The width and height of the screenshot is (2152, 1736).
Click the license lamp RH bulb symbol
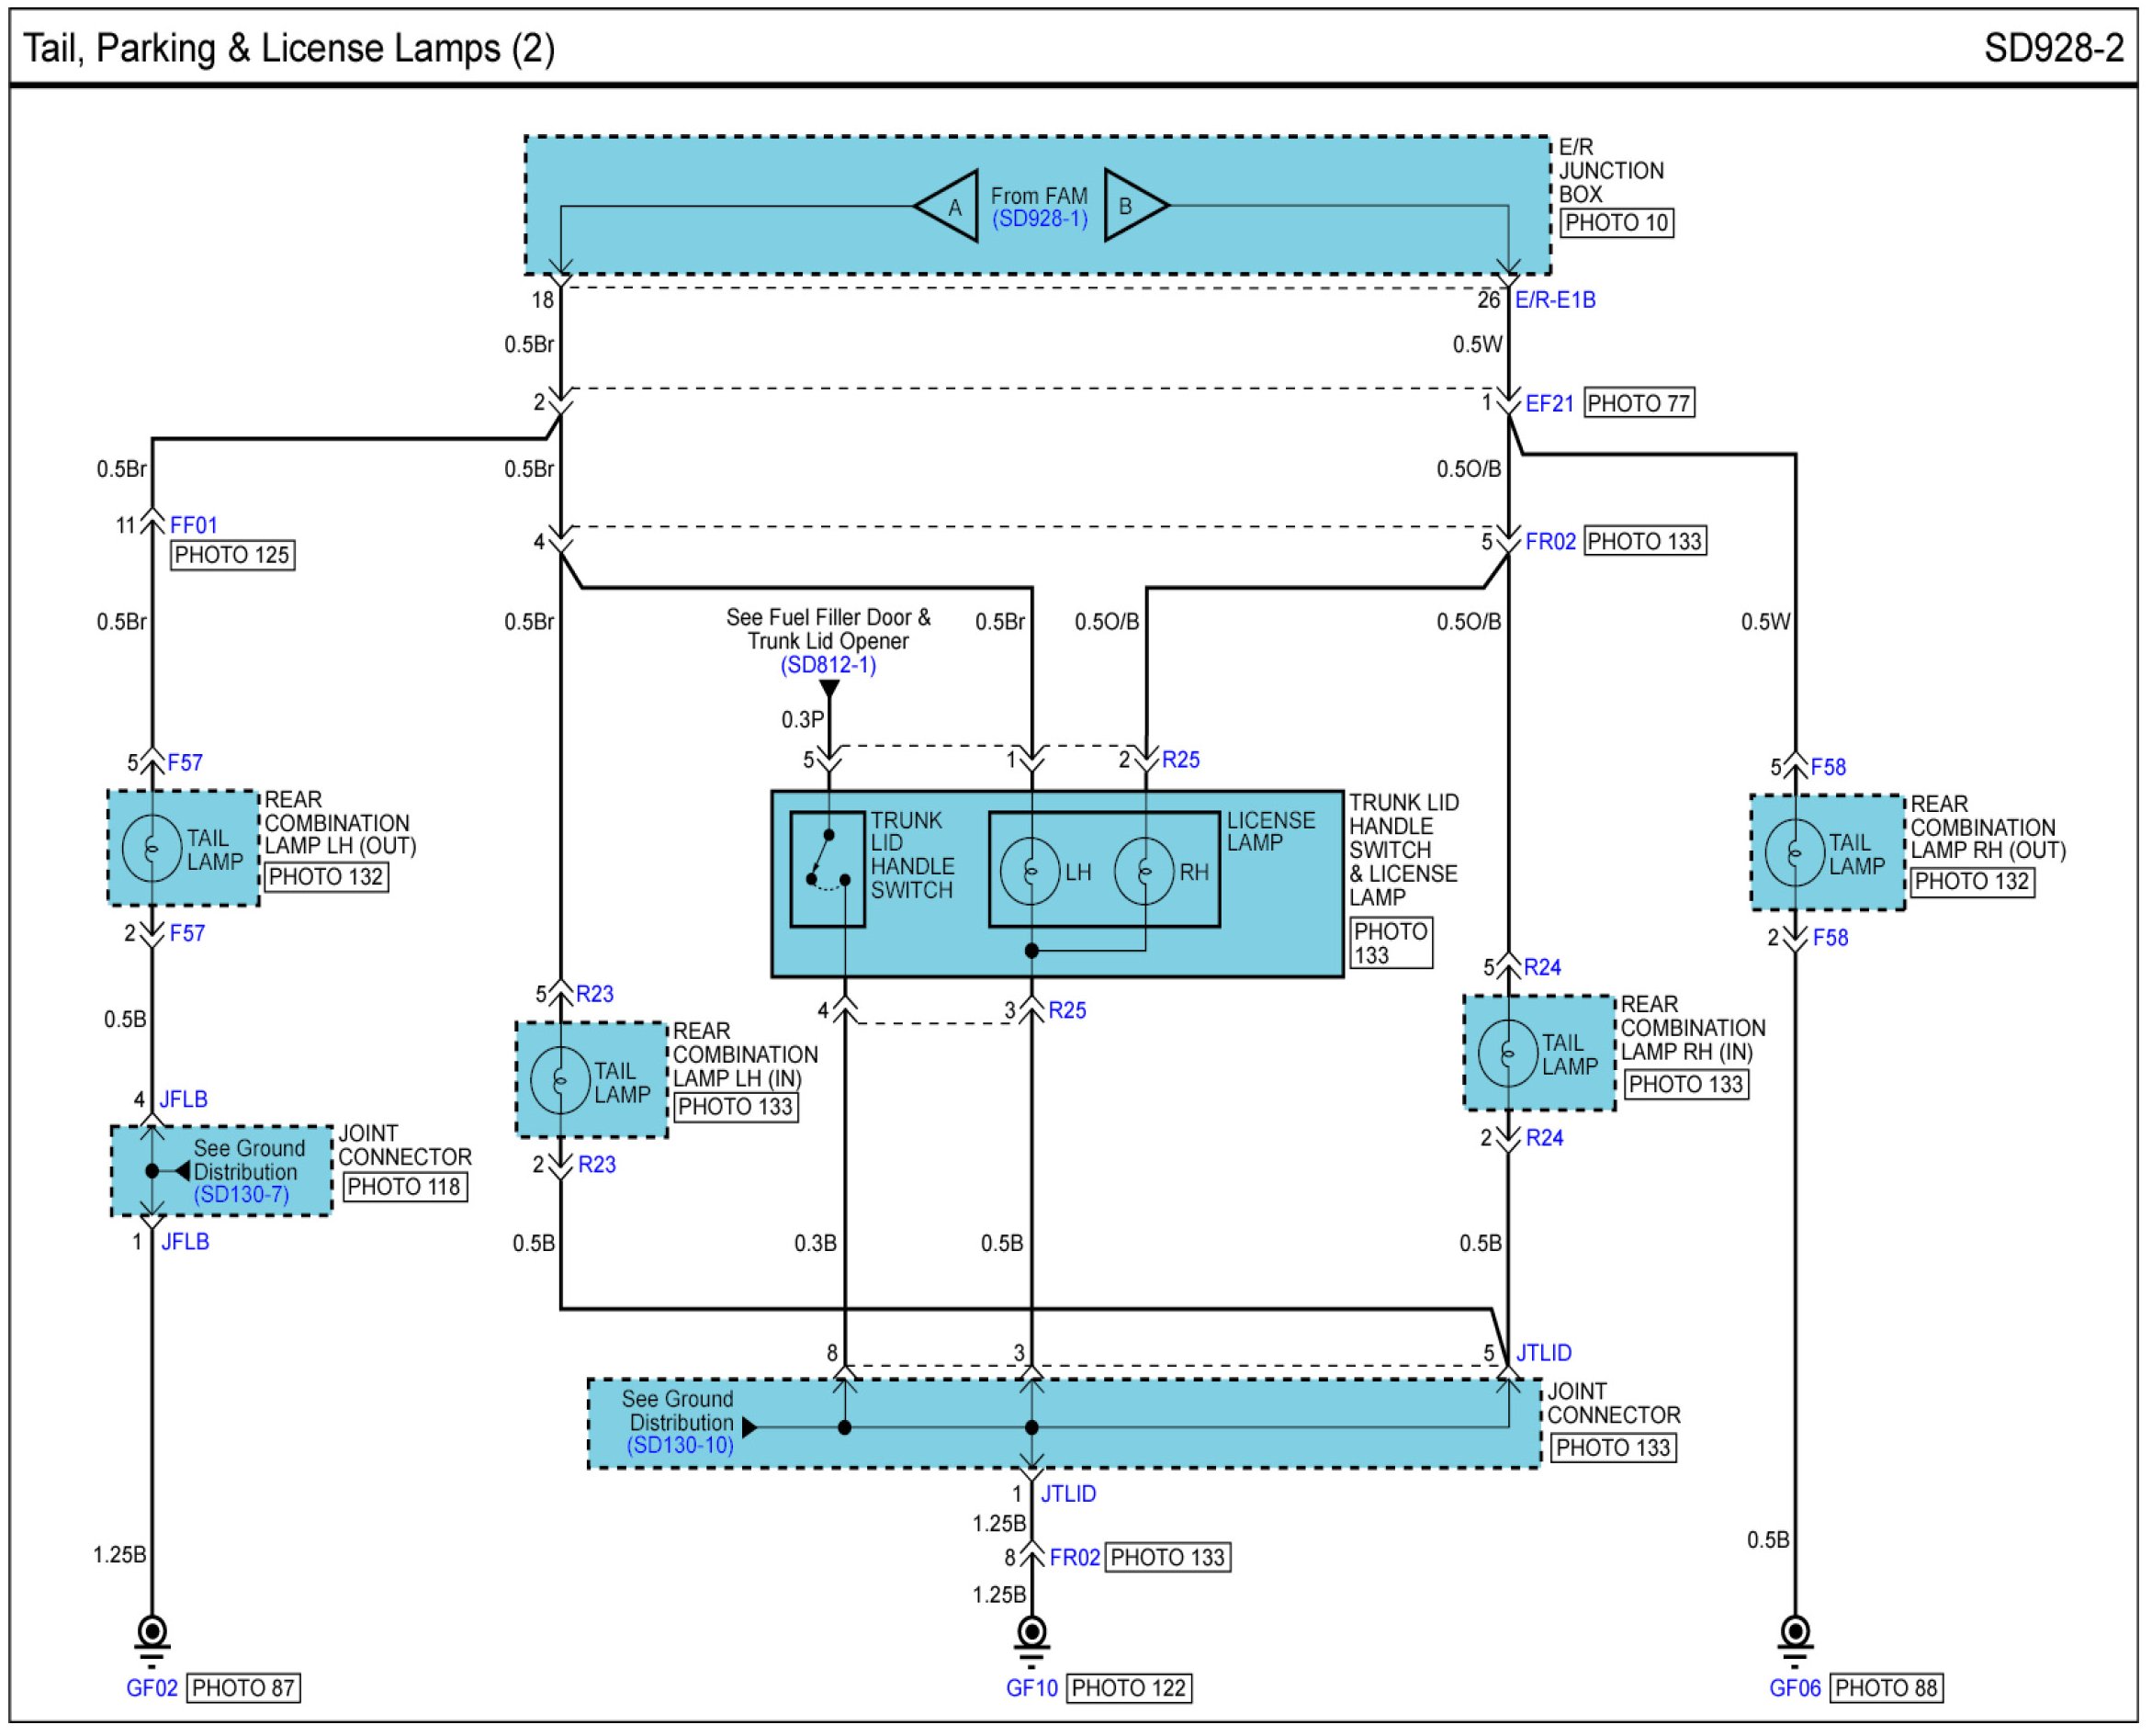pyautogui.click(x=1145, y=872)
